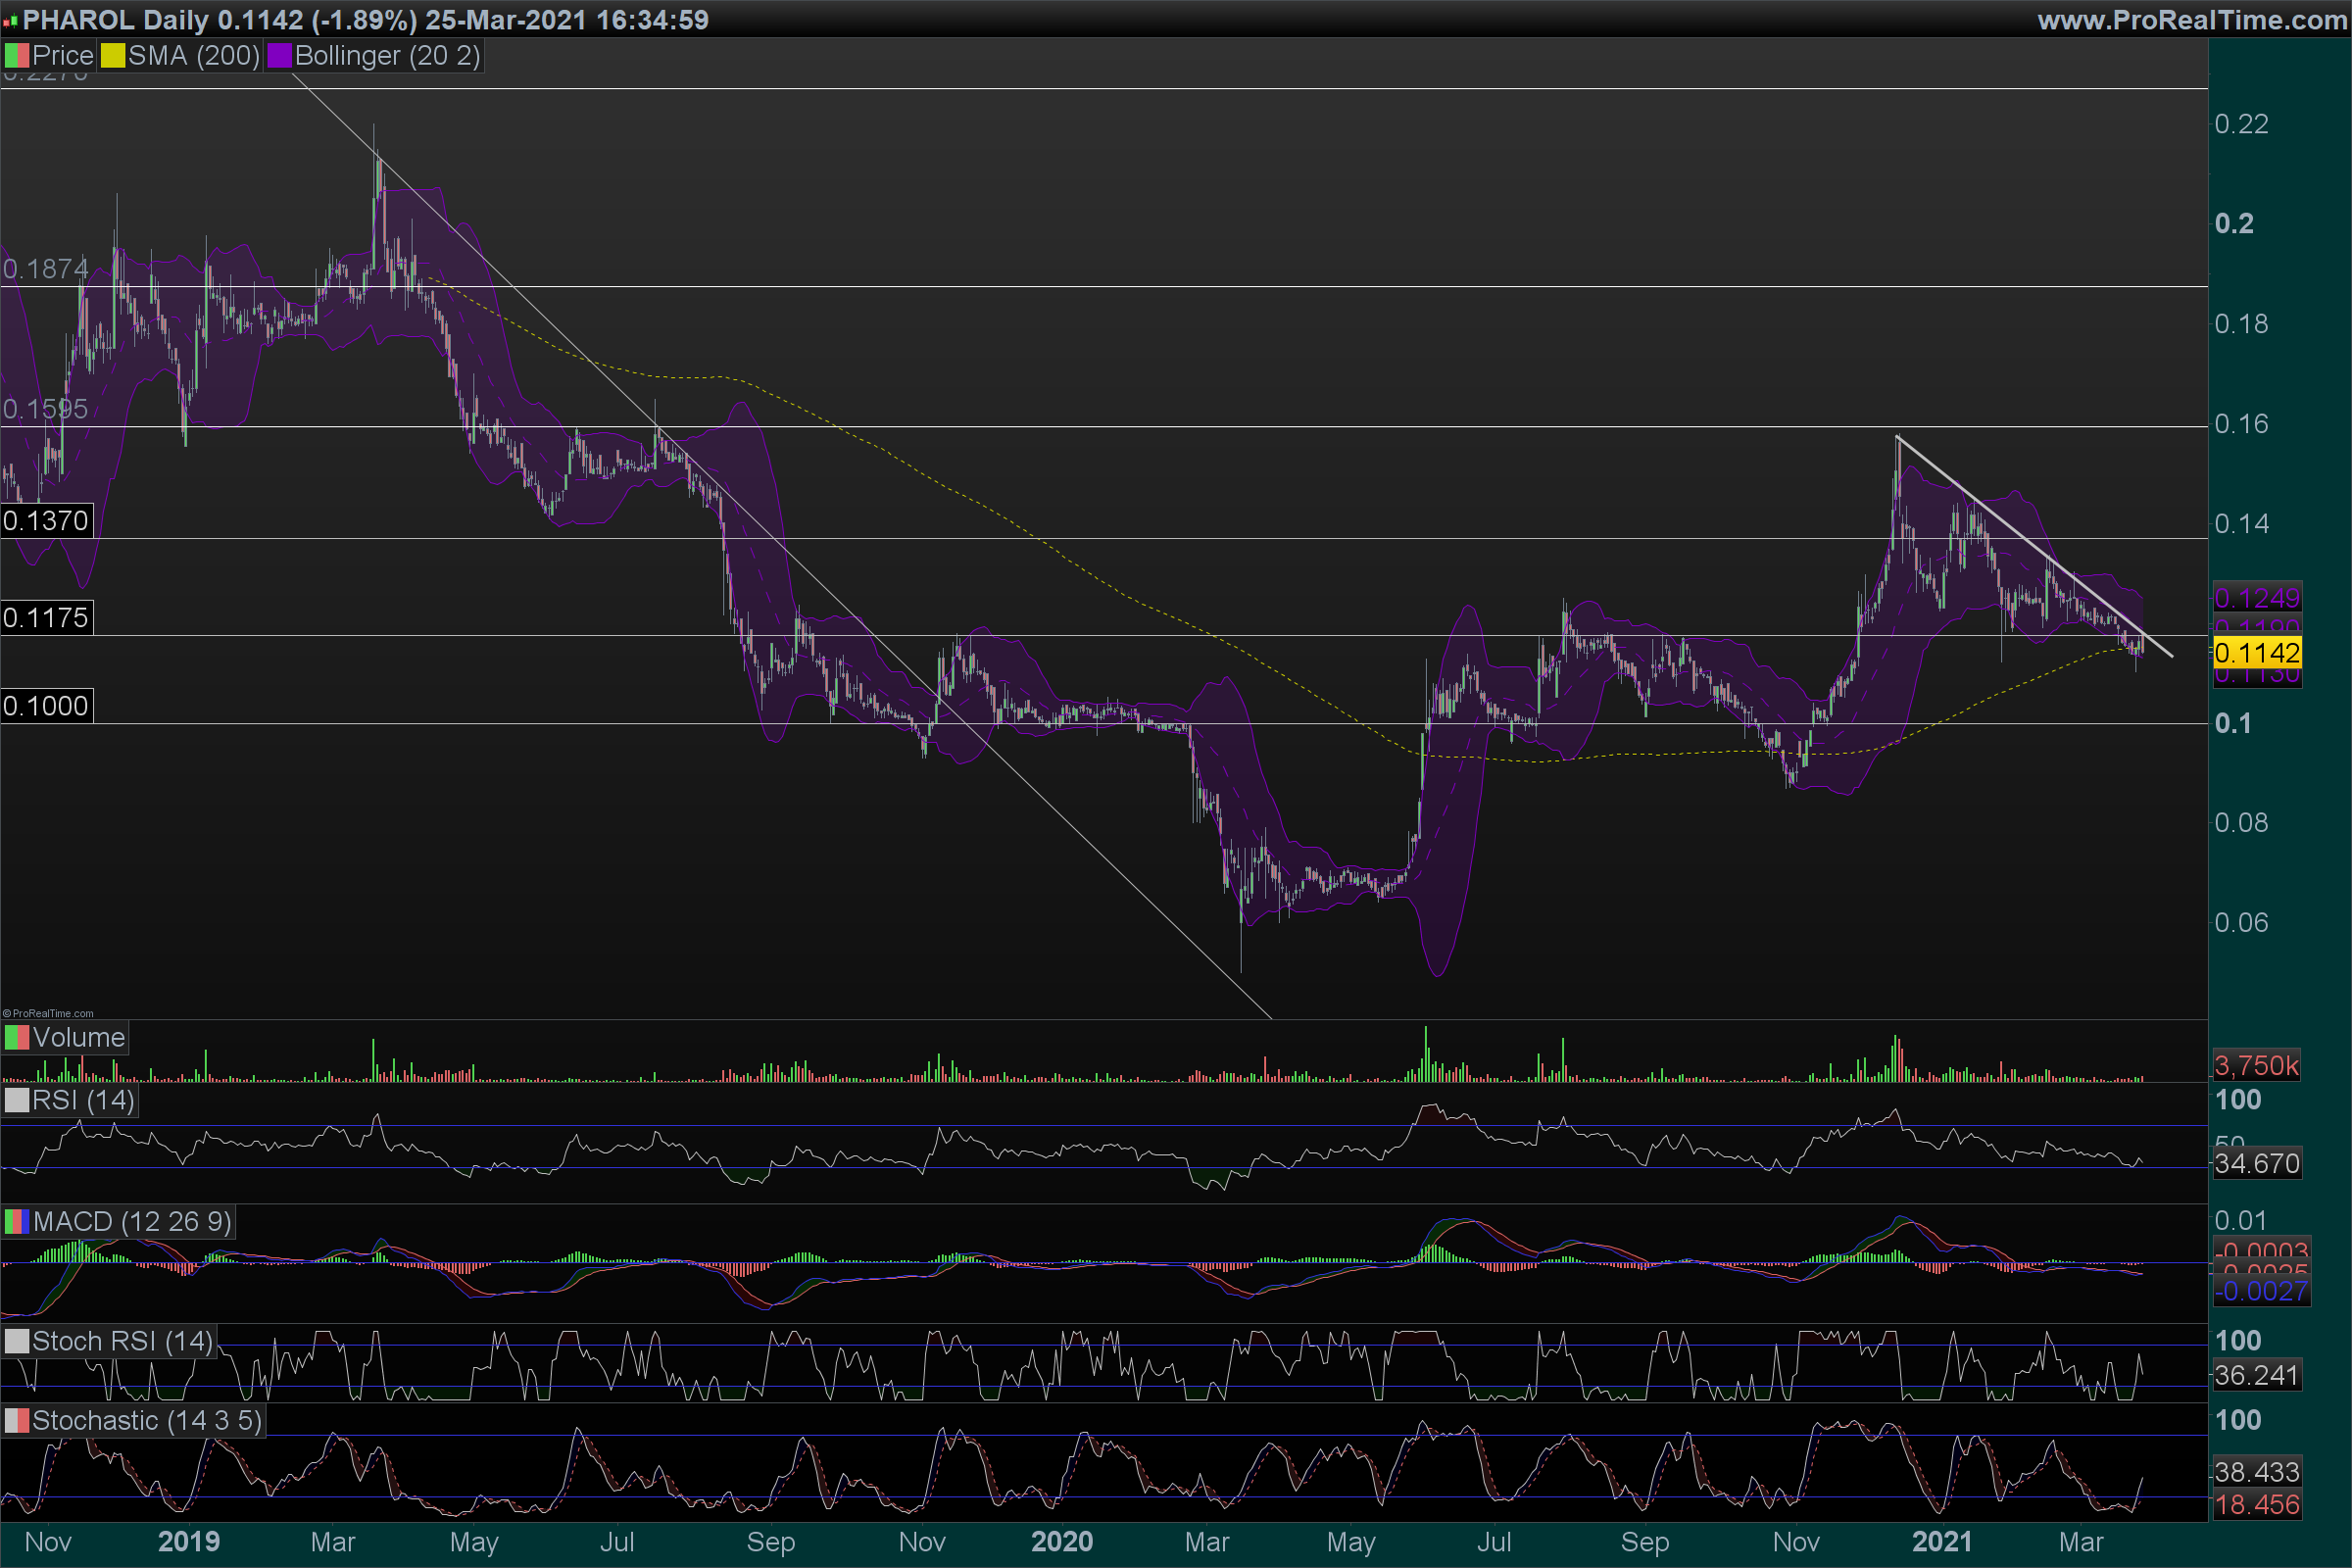This screenshot has height=1568, width=2352.
Task: Click the purple Bollinger legend swatch
Action: point(279,56)
